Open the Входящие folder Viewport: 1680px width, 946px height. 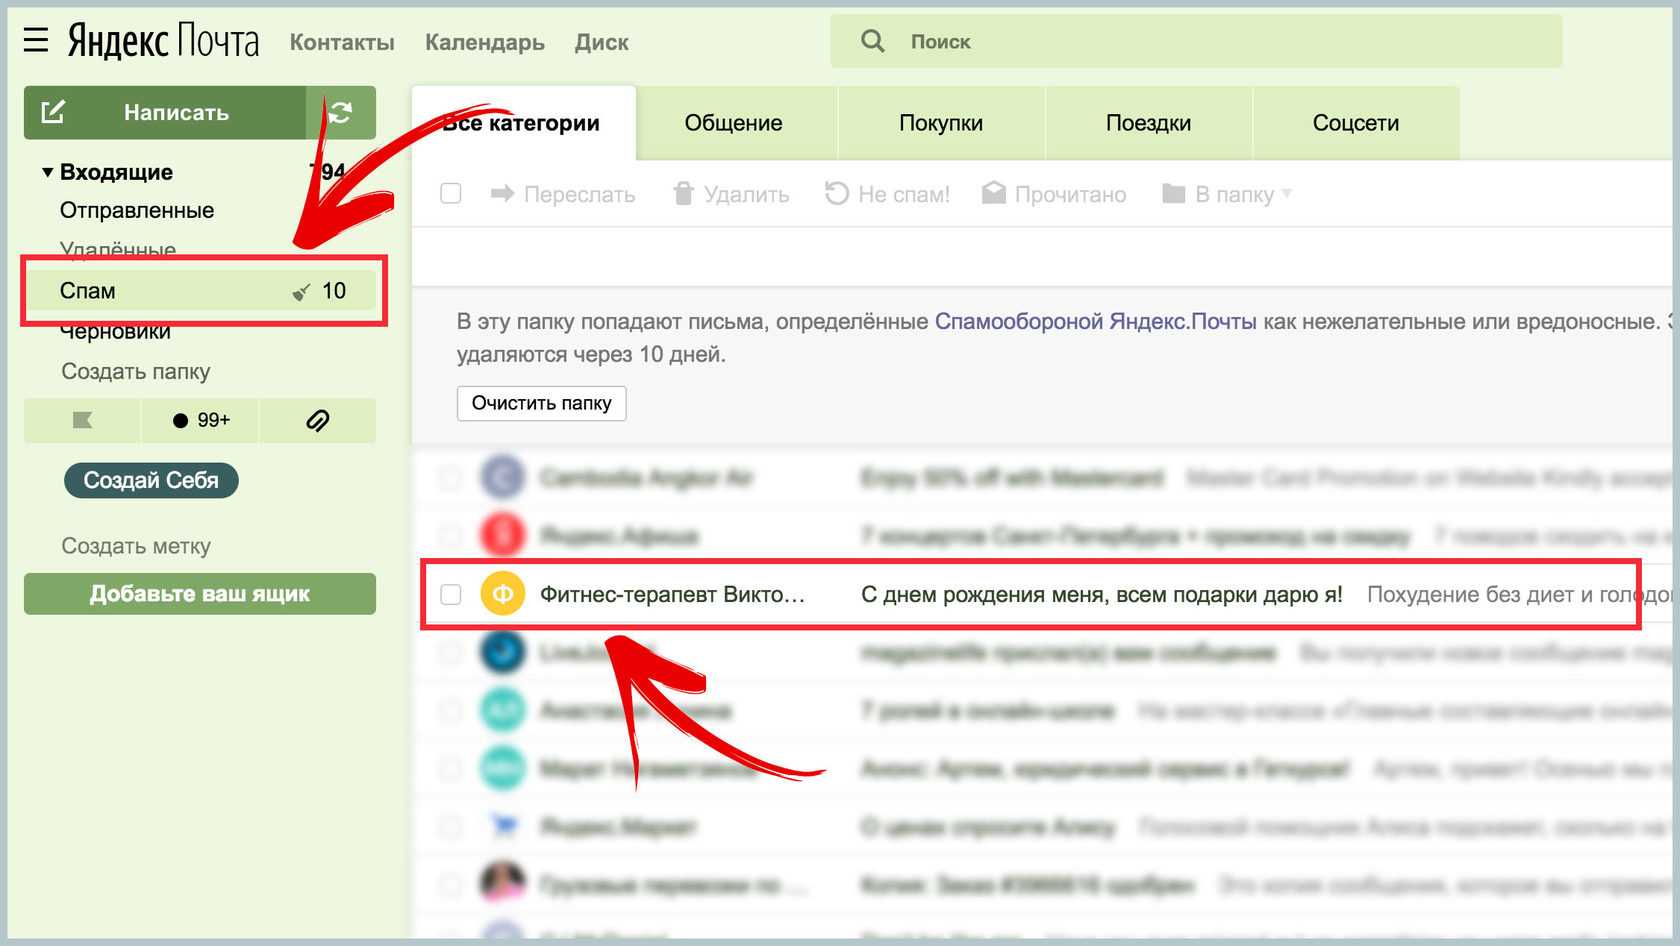[x=116, y=172]
